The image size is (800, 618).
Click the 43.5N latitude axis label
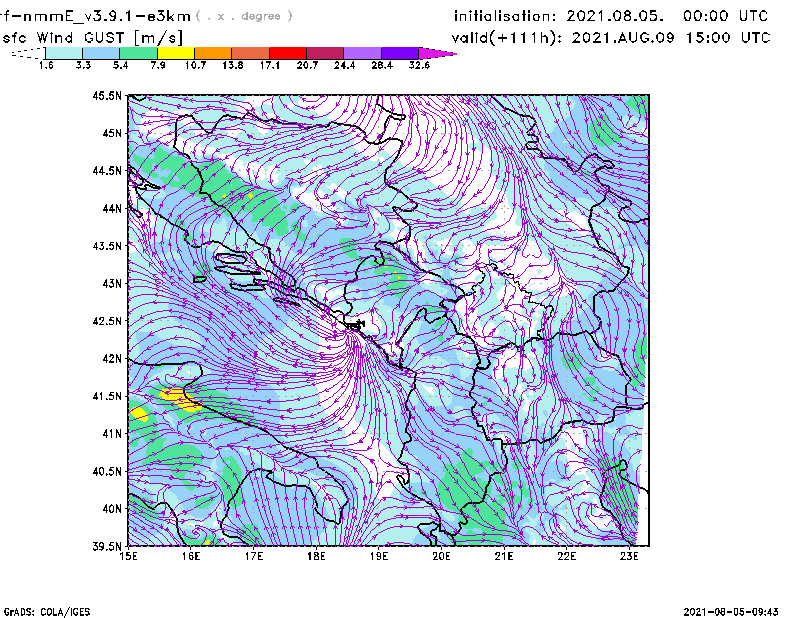tap(107, 246)
